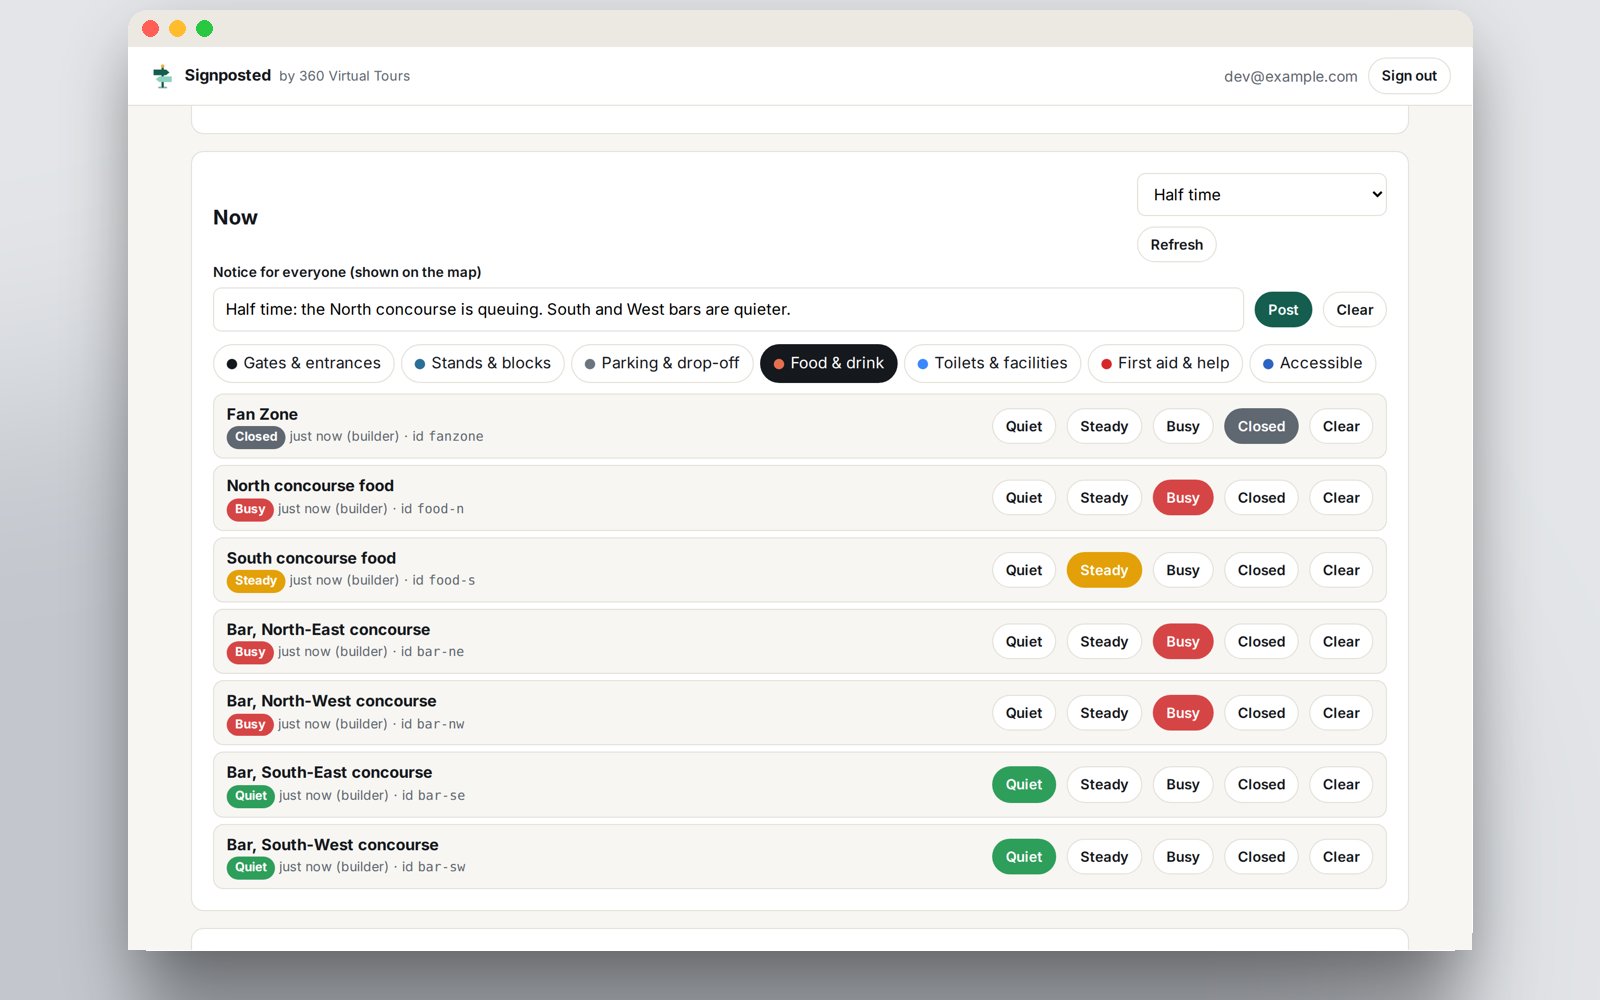Set Bar, North-East concourse to Quiet
1600x1000 pixels.
click(1023, 642)
